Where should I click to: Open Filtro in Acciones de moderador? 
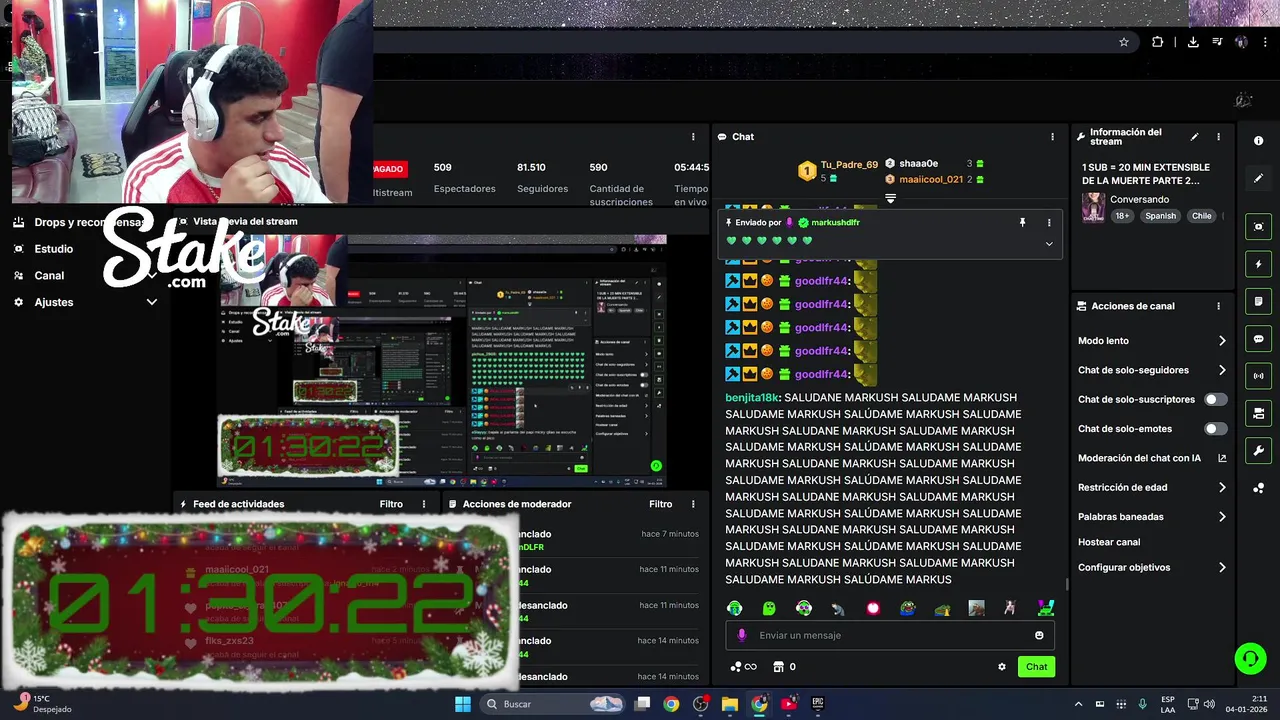pyautogui.click(x=661, y=504)
